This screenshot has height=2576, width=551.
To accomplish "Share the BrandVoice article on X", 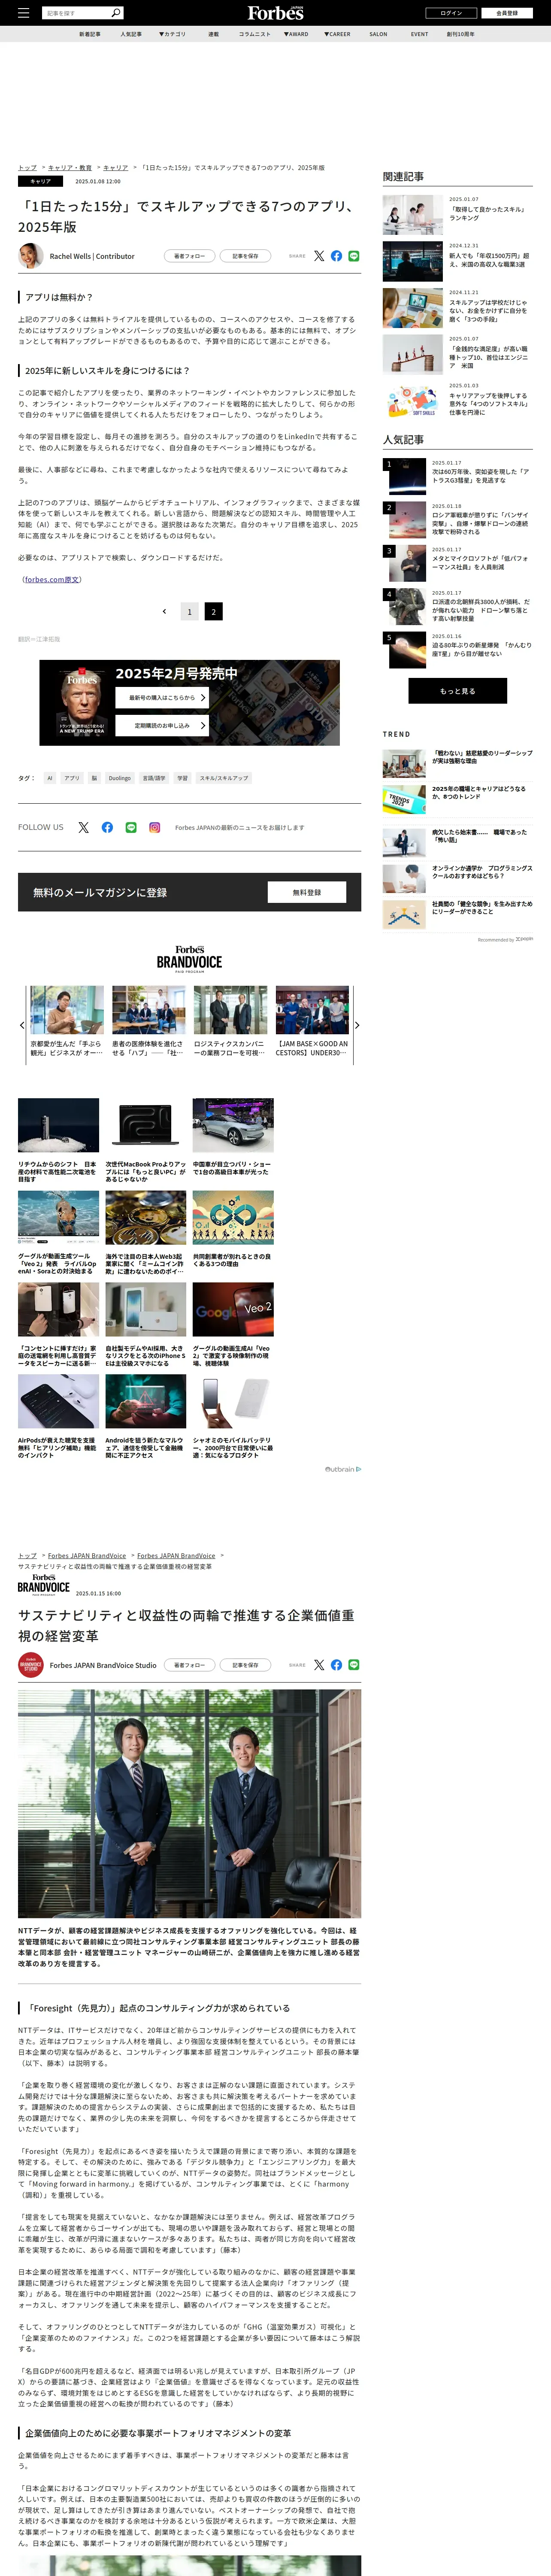I will [319, 1665].
